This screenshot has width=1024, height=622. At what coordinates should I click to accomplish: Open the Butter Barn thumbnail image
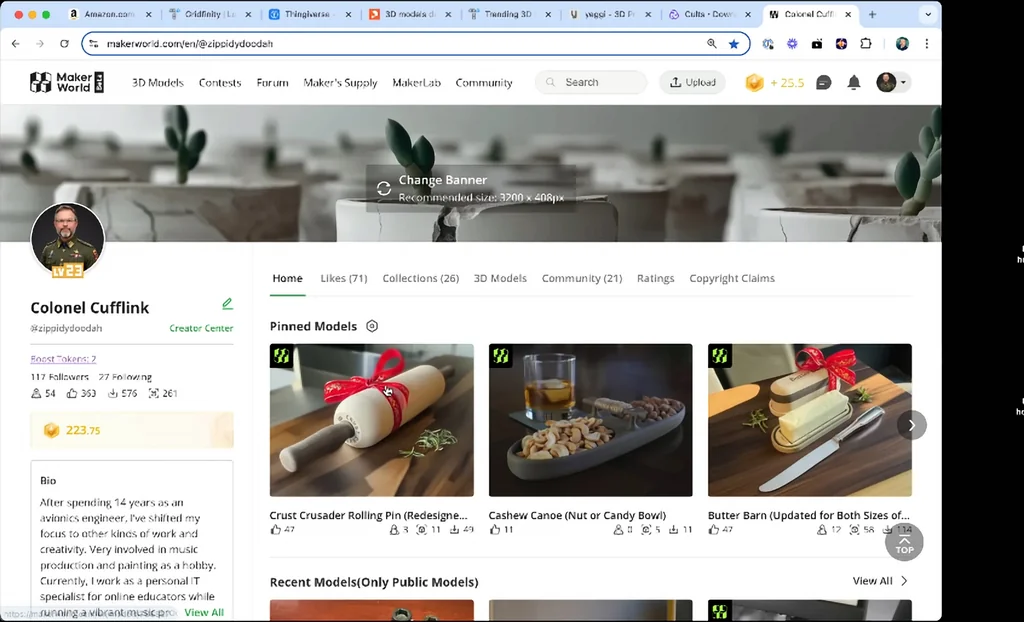[810, 420]
